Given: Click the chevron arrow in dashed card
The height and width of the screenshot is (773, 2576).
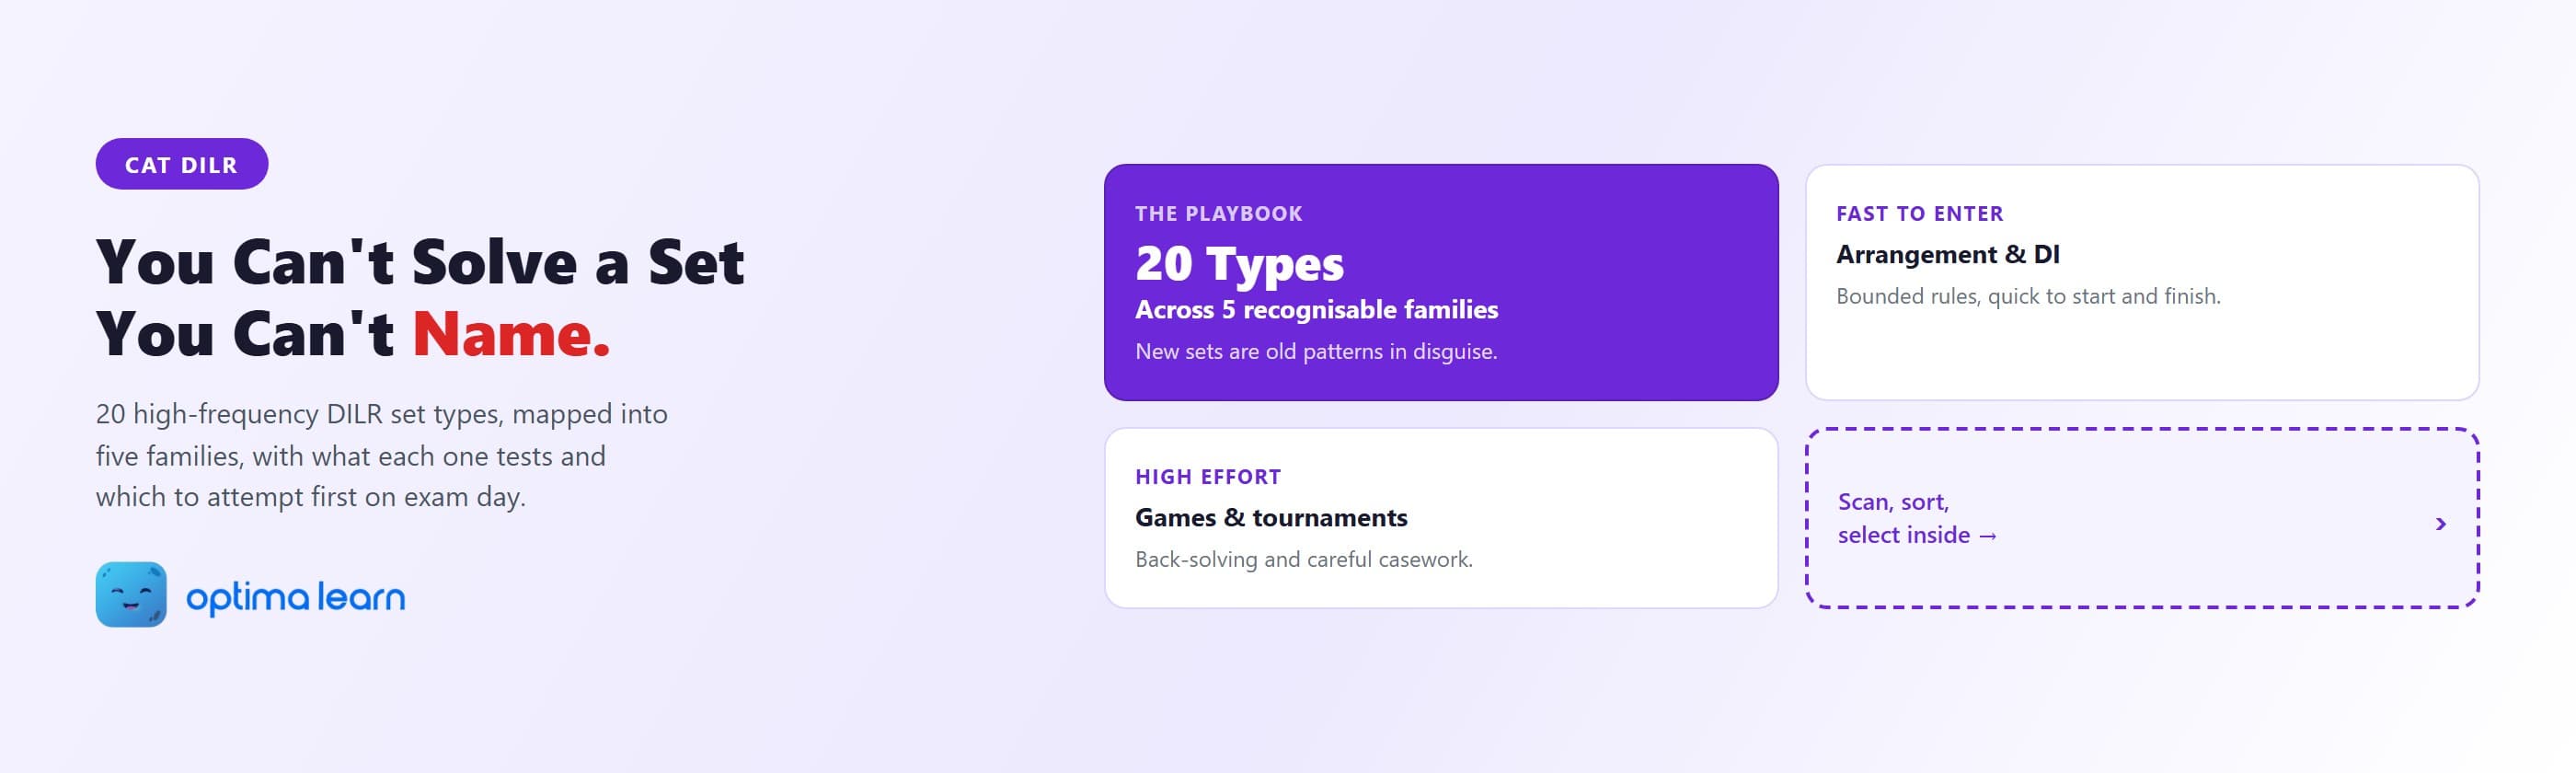Looking at the screenshot, I should (2441, 524).
